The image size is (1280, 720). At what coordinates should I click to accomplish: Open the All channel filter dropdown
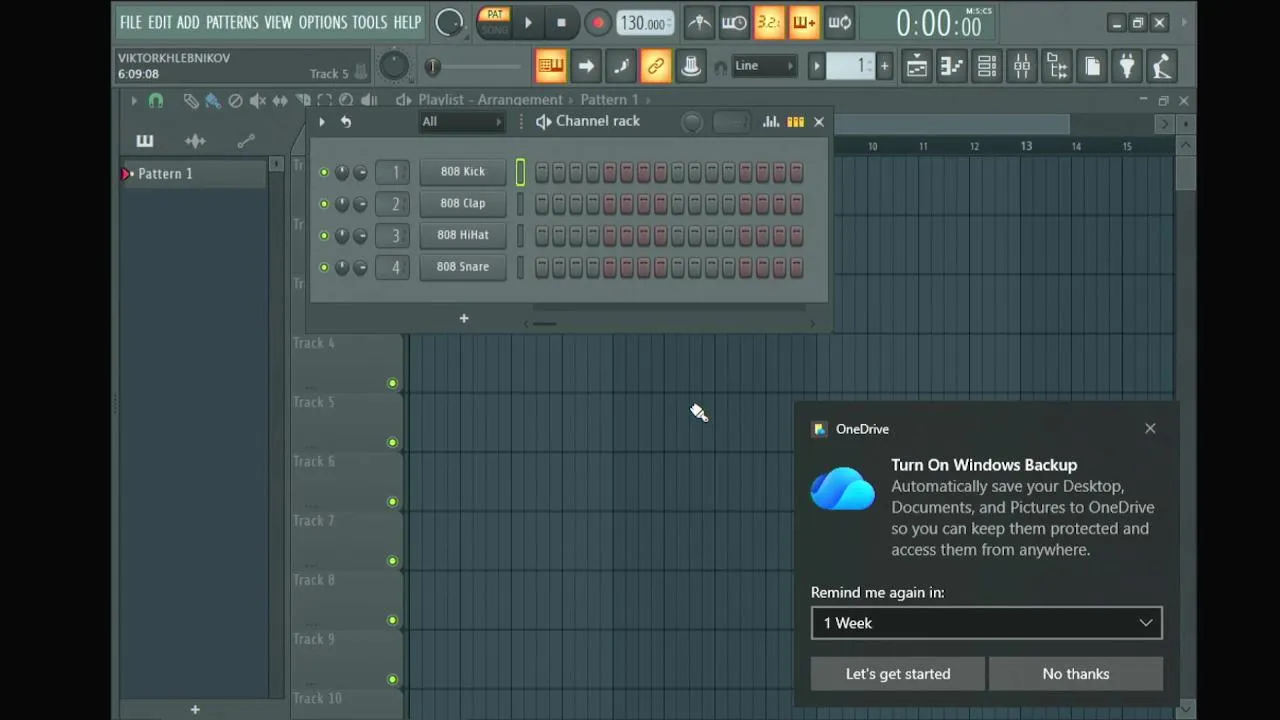tap(461, 122)
